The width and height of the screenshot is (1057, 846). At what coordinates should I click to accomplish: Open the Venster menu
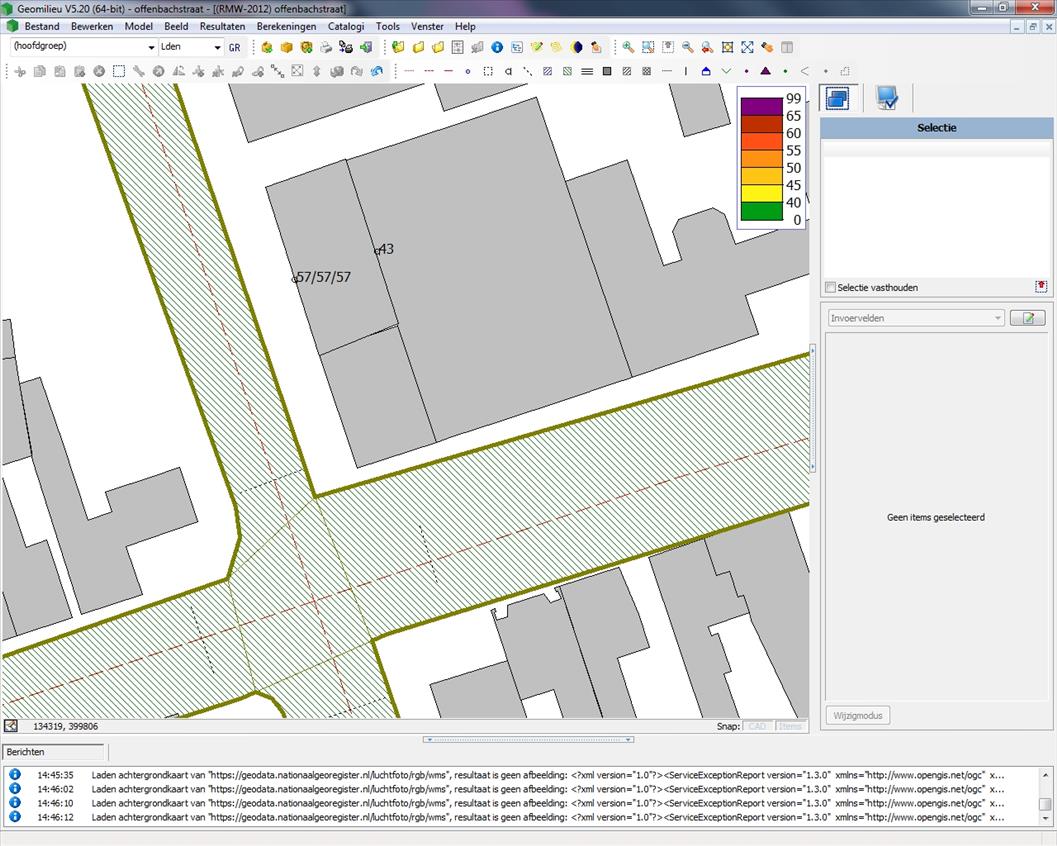tap(427, 26)
